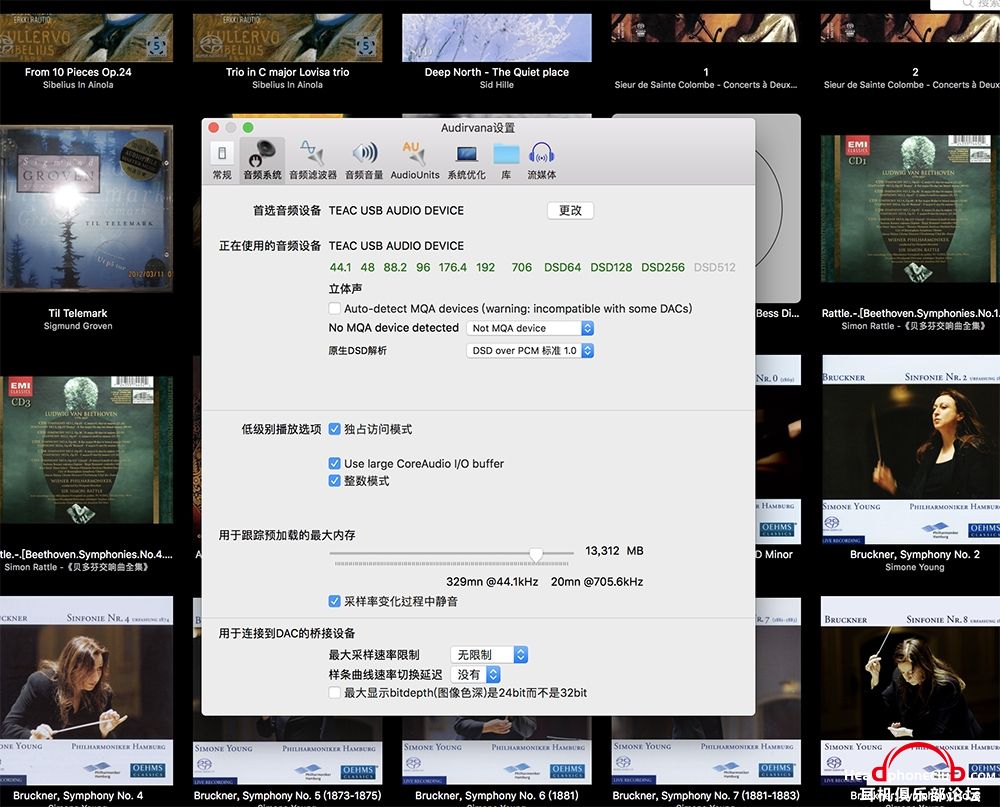Click the Sid Hille artist name
1000x807 pixels.
pos(497,85)
